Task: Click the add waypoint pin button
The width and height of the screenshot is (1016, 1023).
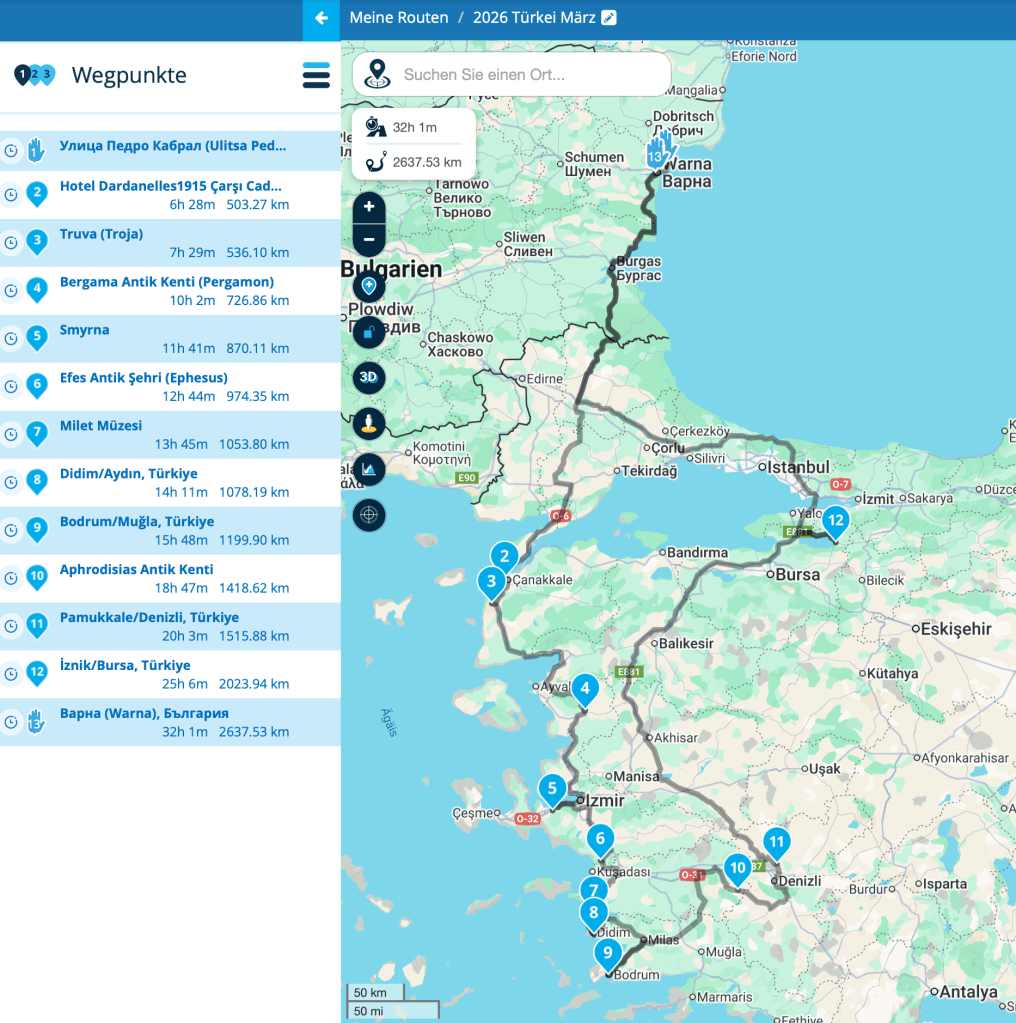Action: click(369, 286)
